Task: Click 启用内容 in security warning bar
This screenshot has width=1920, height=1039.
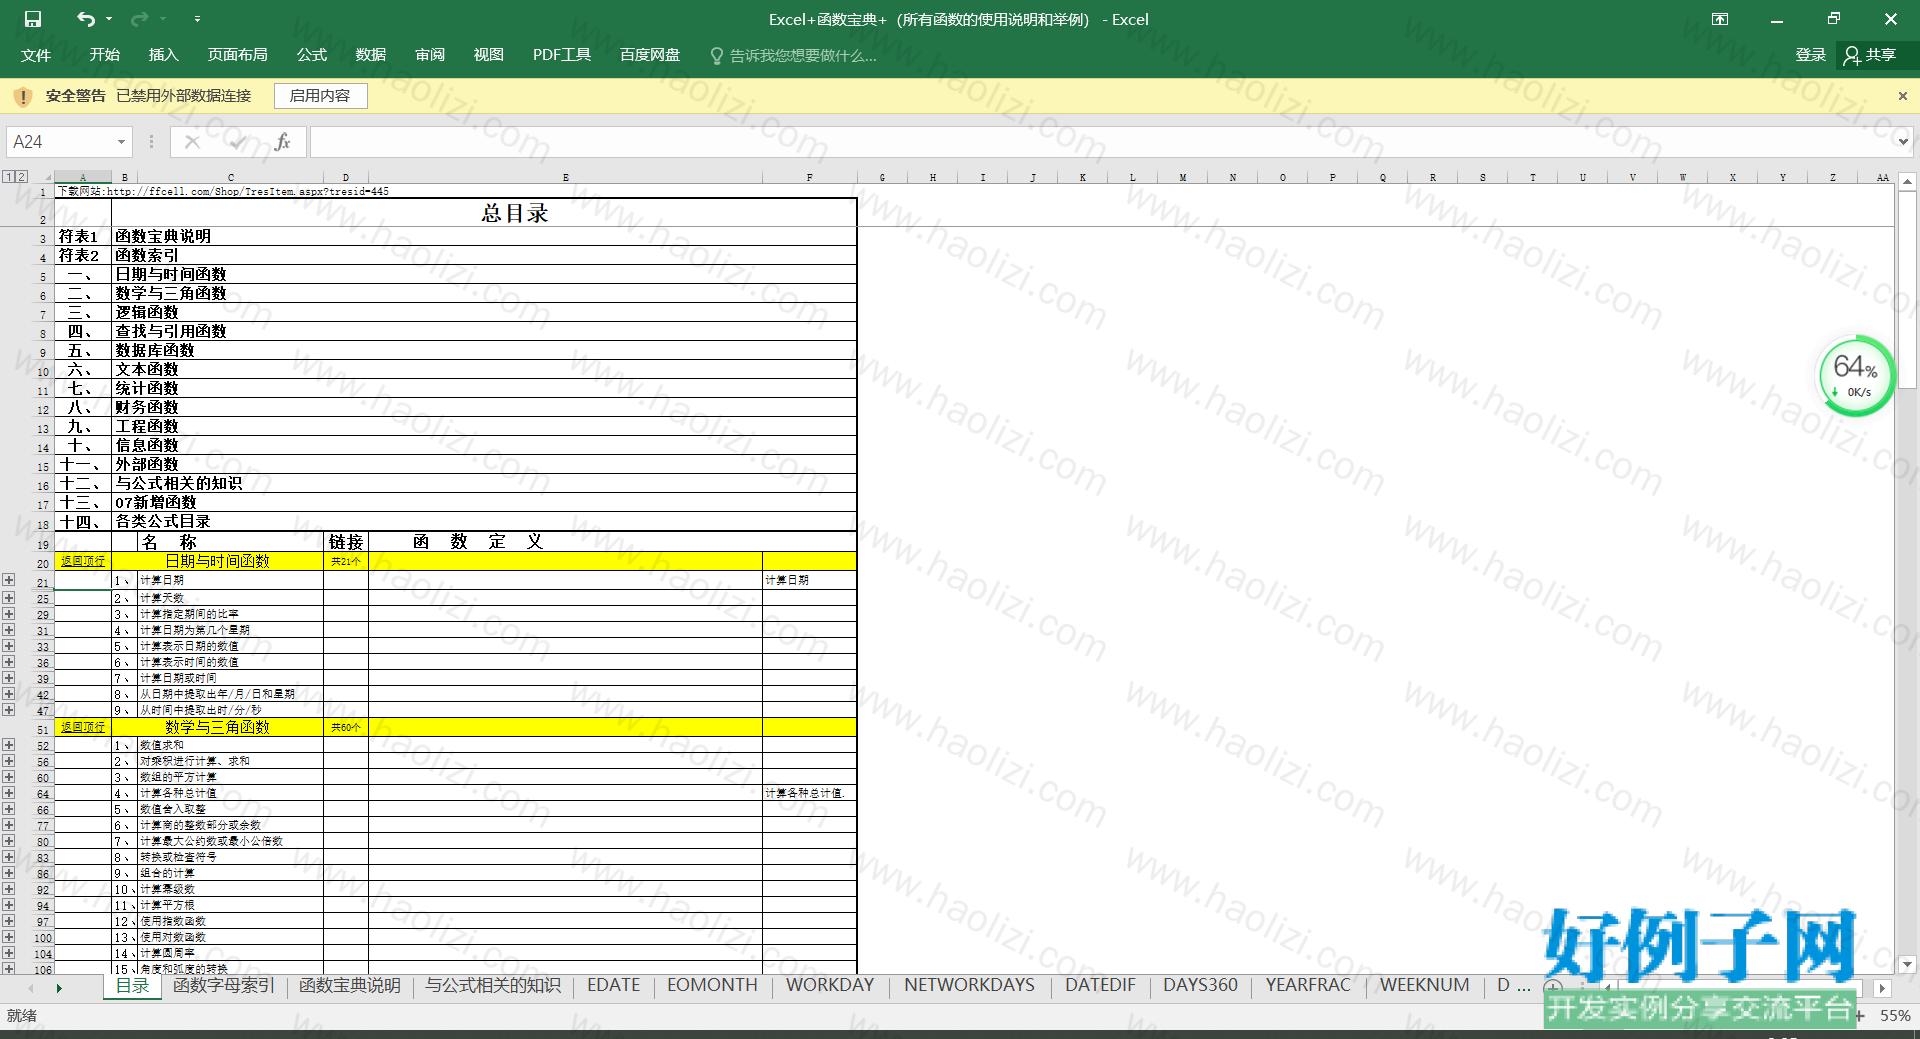Action: [320, 96]
